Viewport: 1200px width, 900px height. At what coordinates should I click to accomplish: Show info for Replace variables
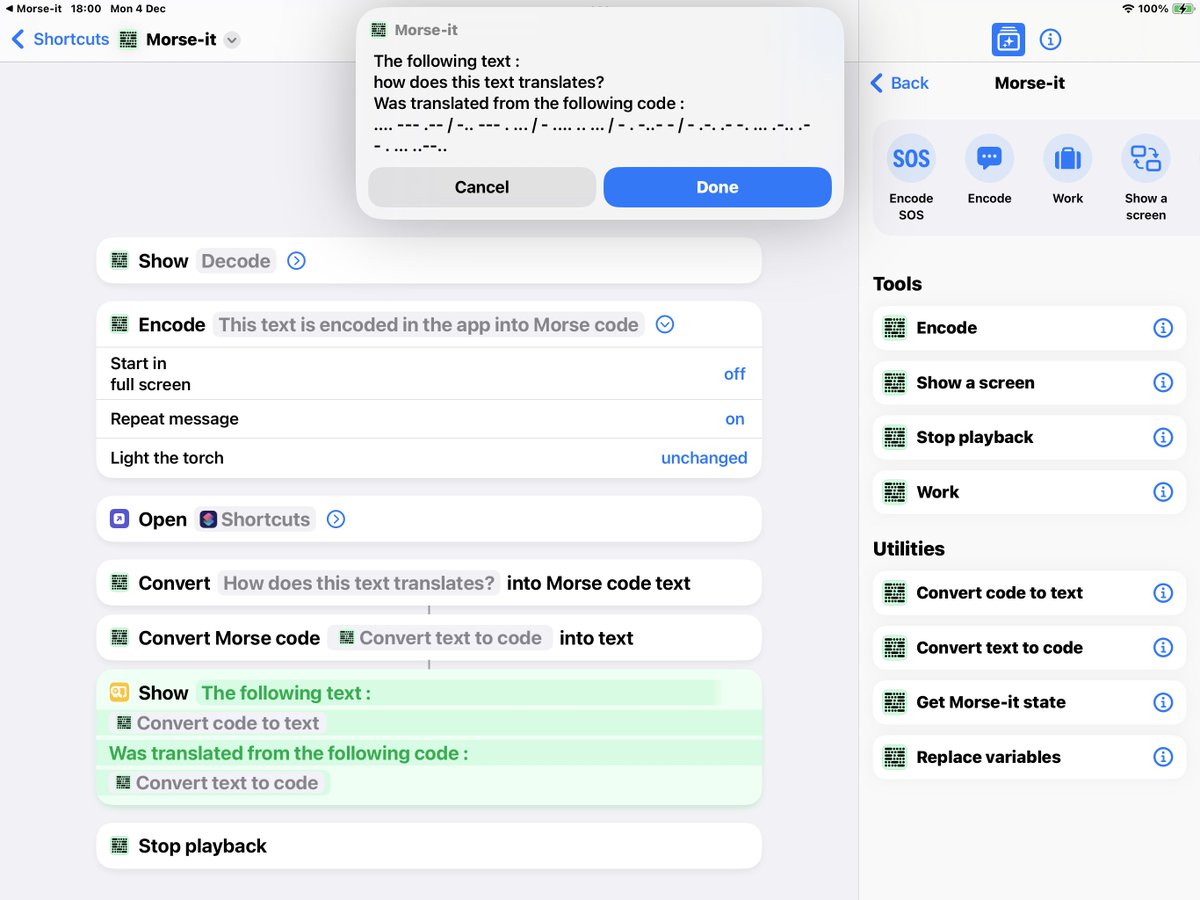[x=1162, y=757]
